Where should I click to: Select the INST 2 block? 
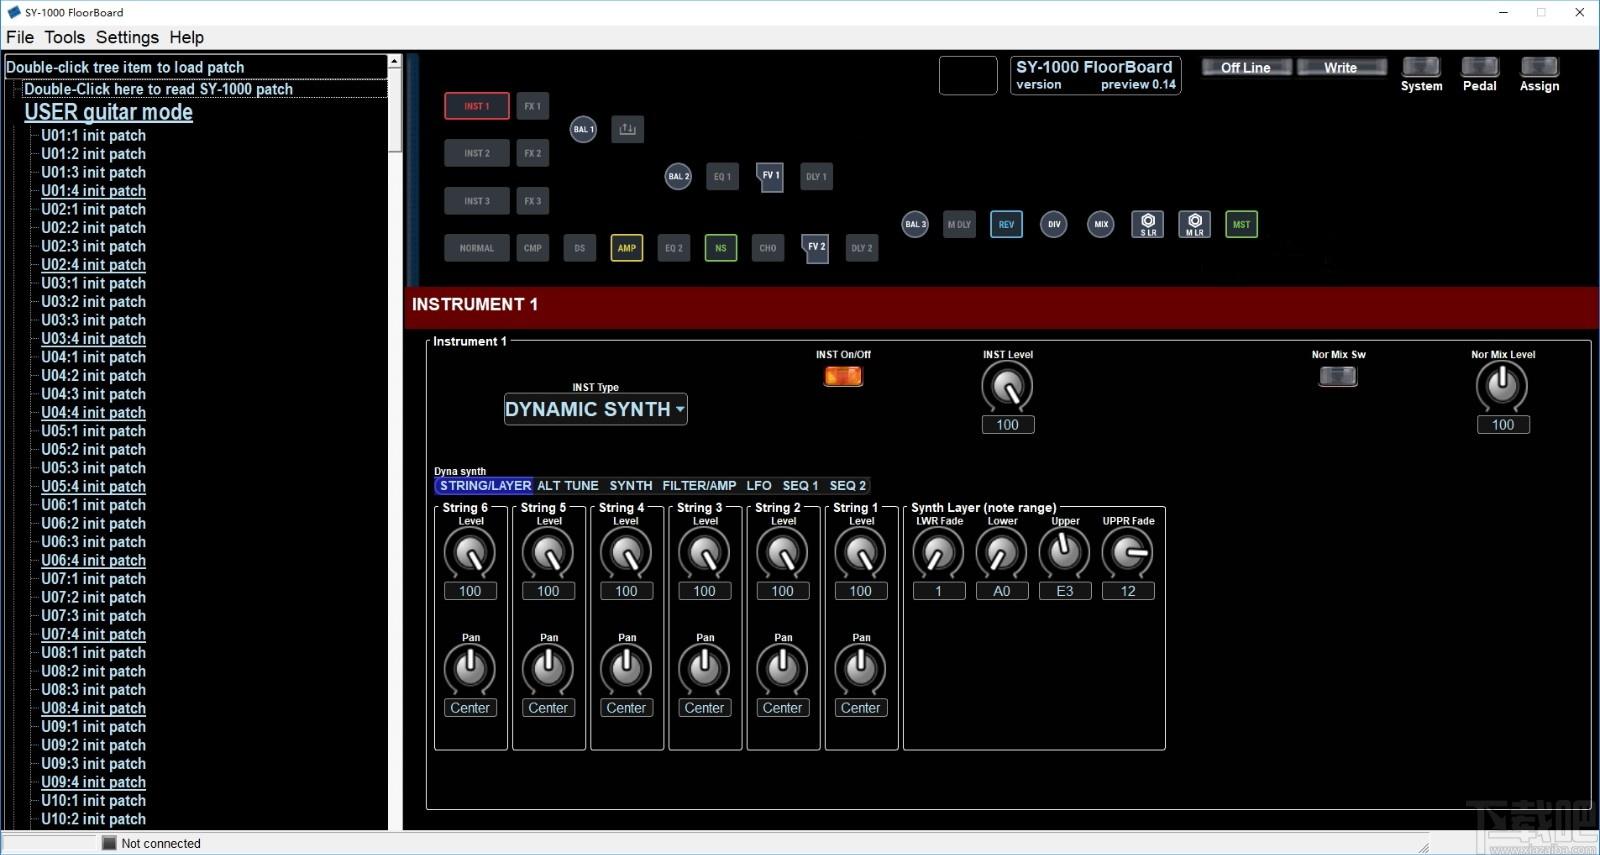coord(477,153)
